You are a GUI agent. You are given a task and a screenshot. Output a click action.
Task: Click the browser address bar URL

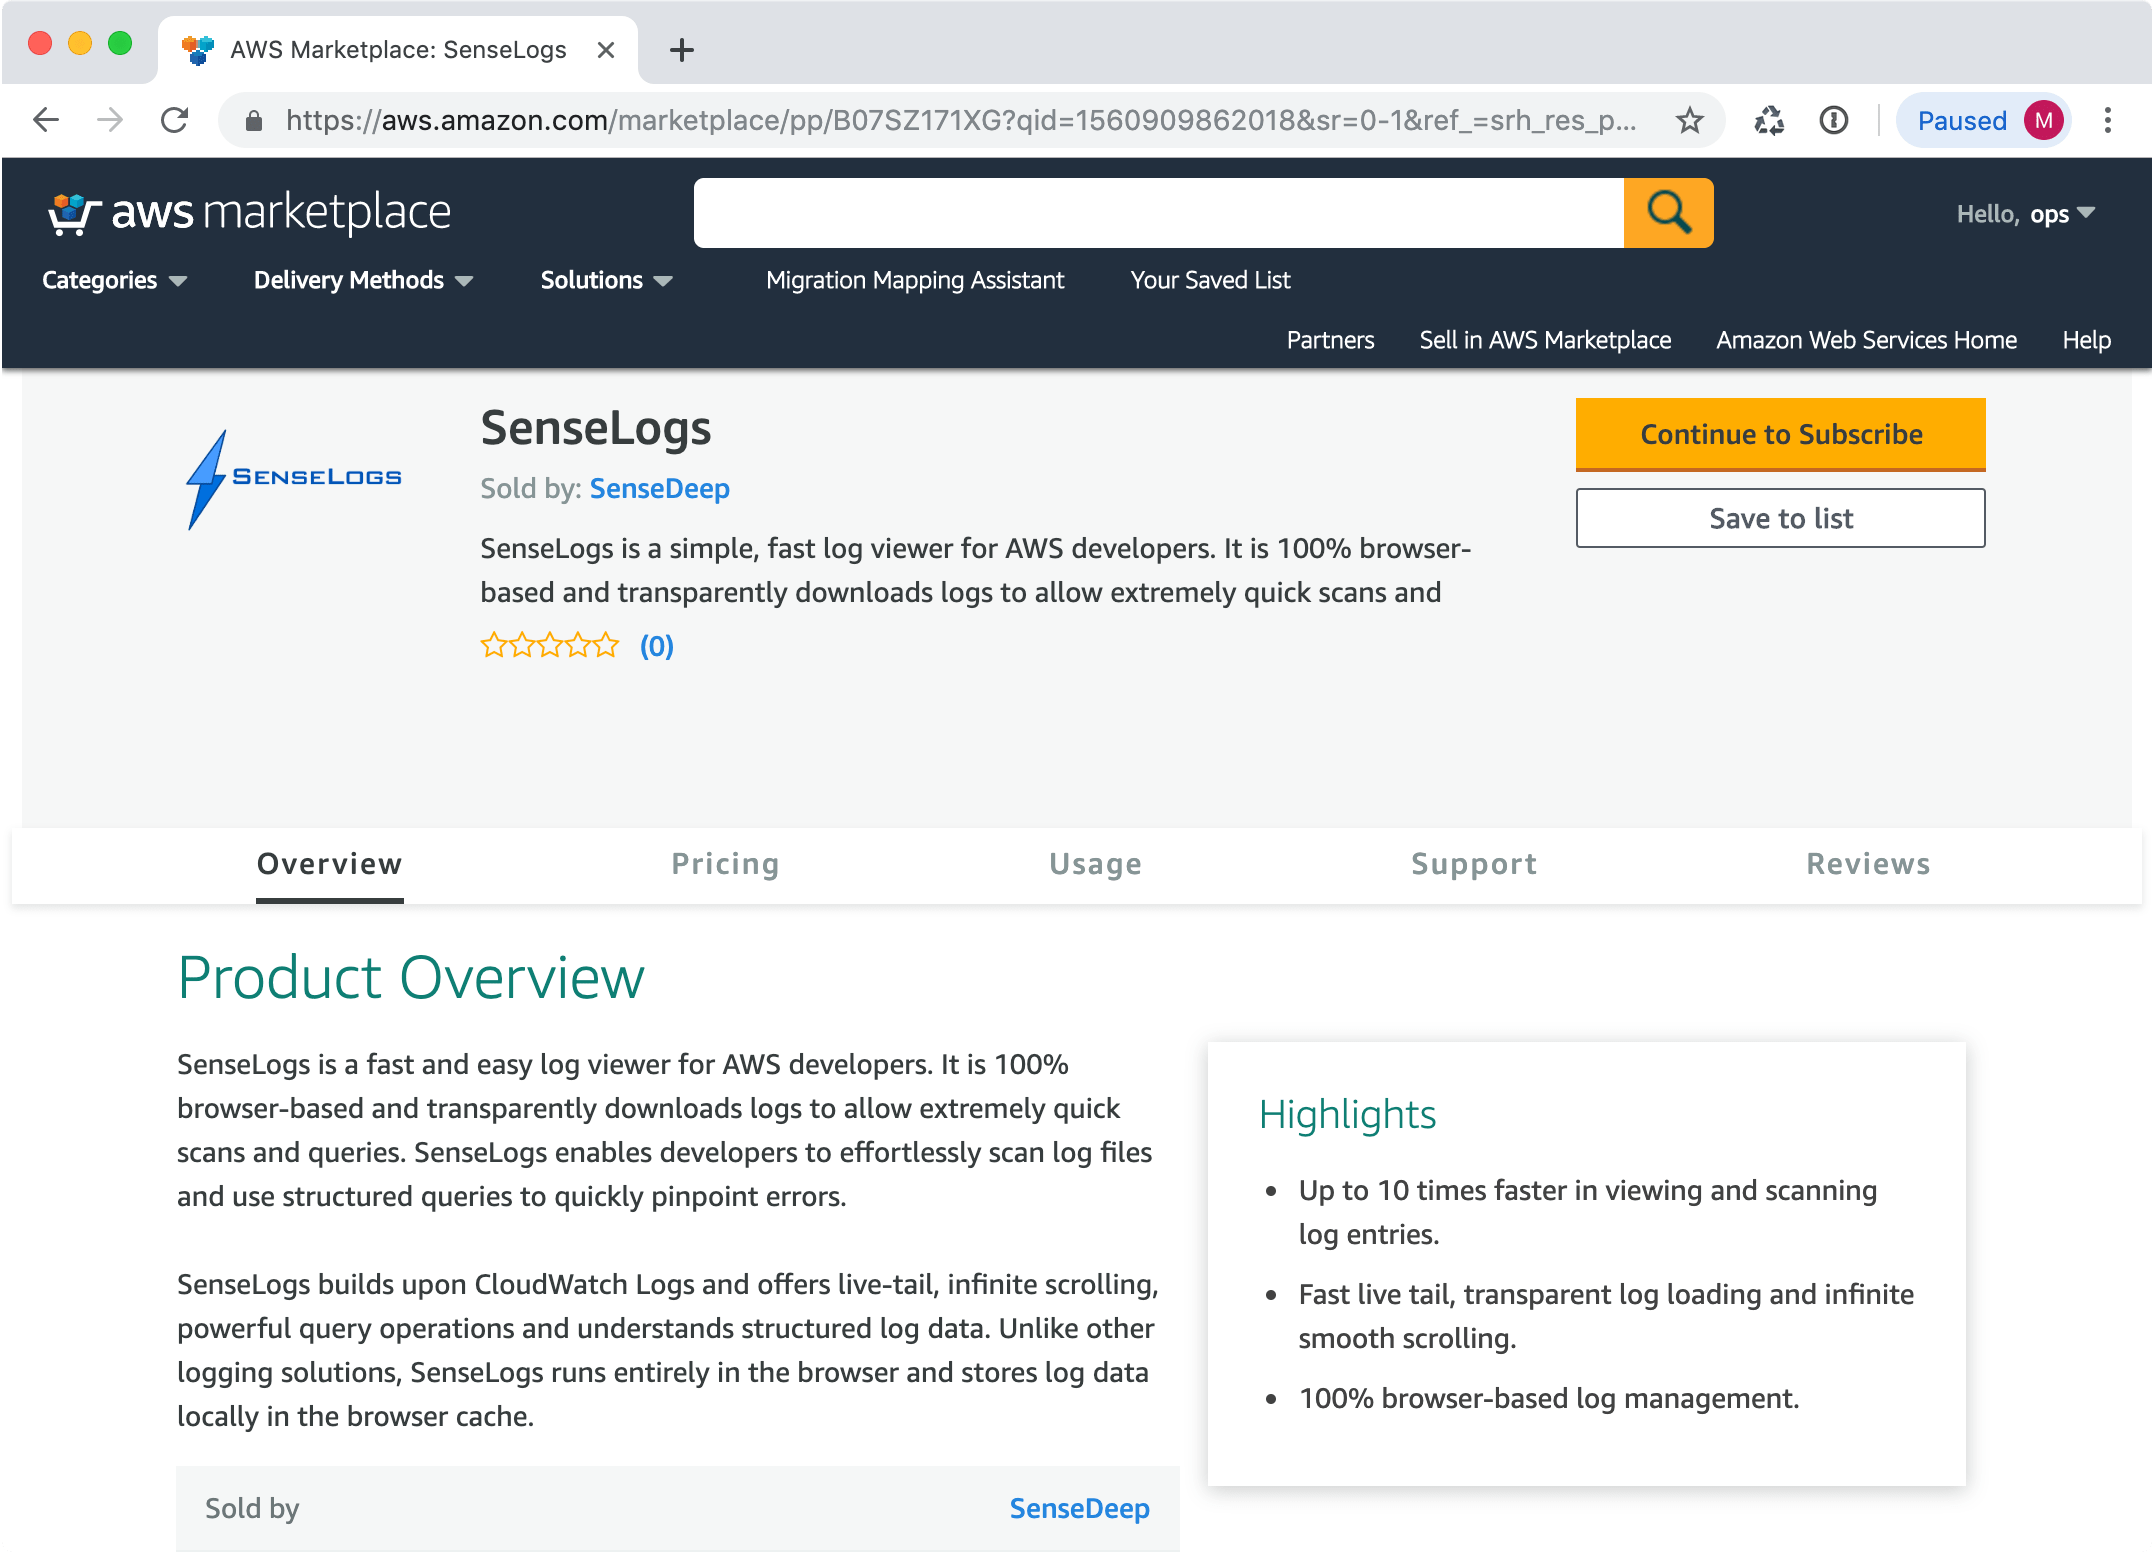click(960, 121)
